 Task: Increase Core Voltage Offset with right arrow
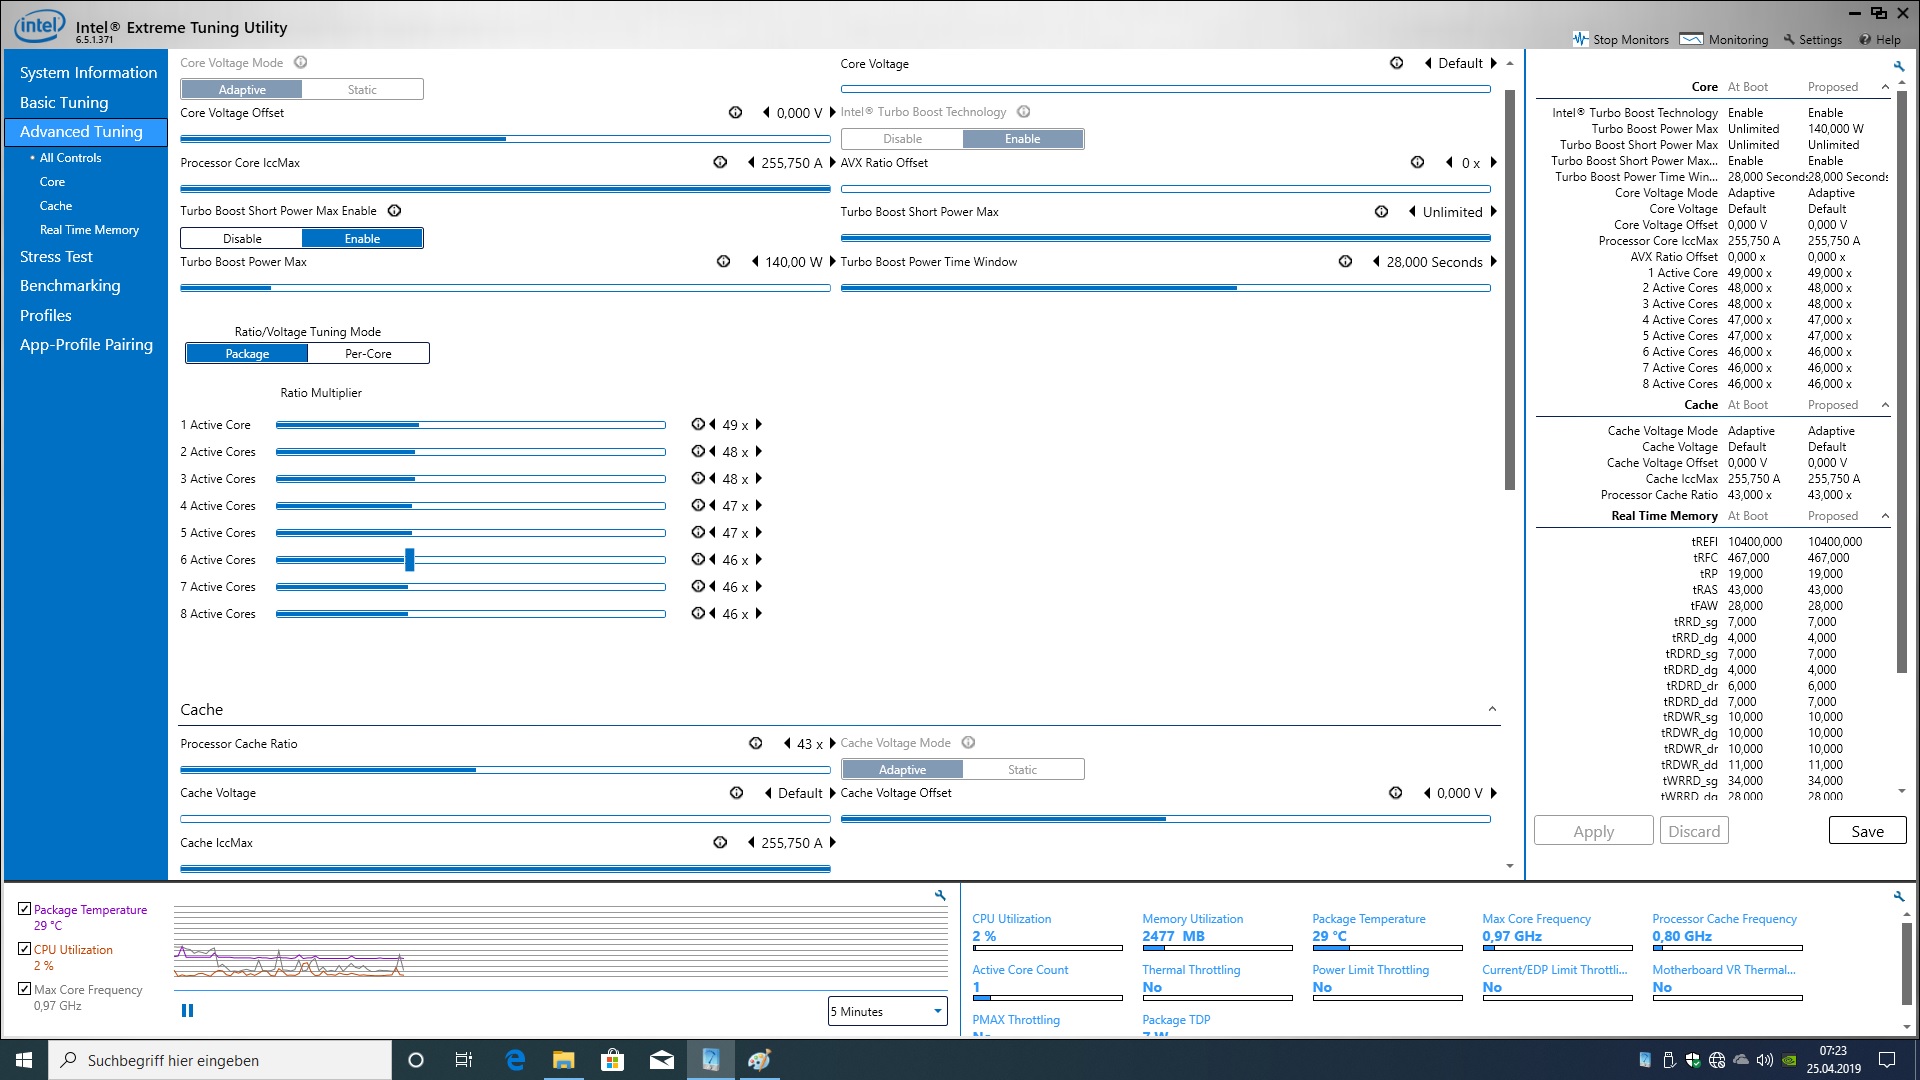tap(832, 113)
